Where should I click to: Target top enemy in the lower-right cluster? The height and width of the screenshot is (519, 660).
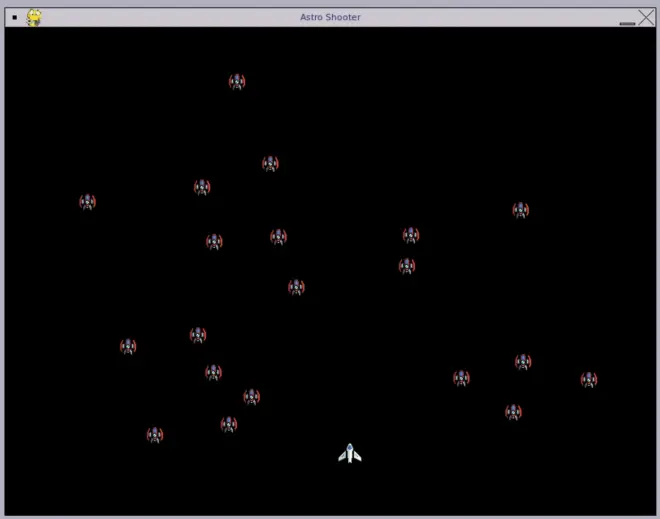click(523, 362)
